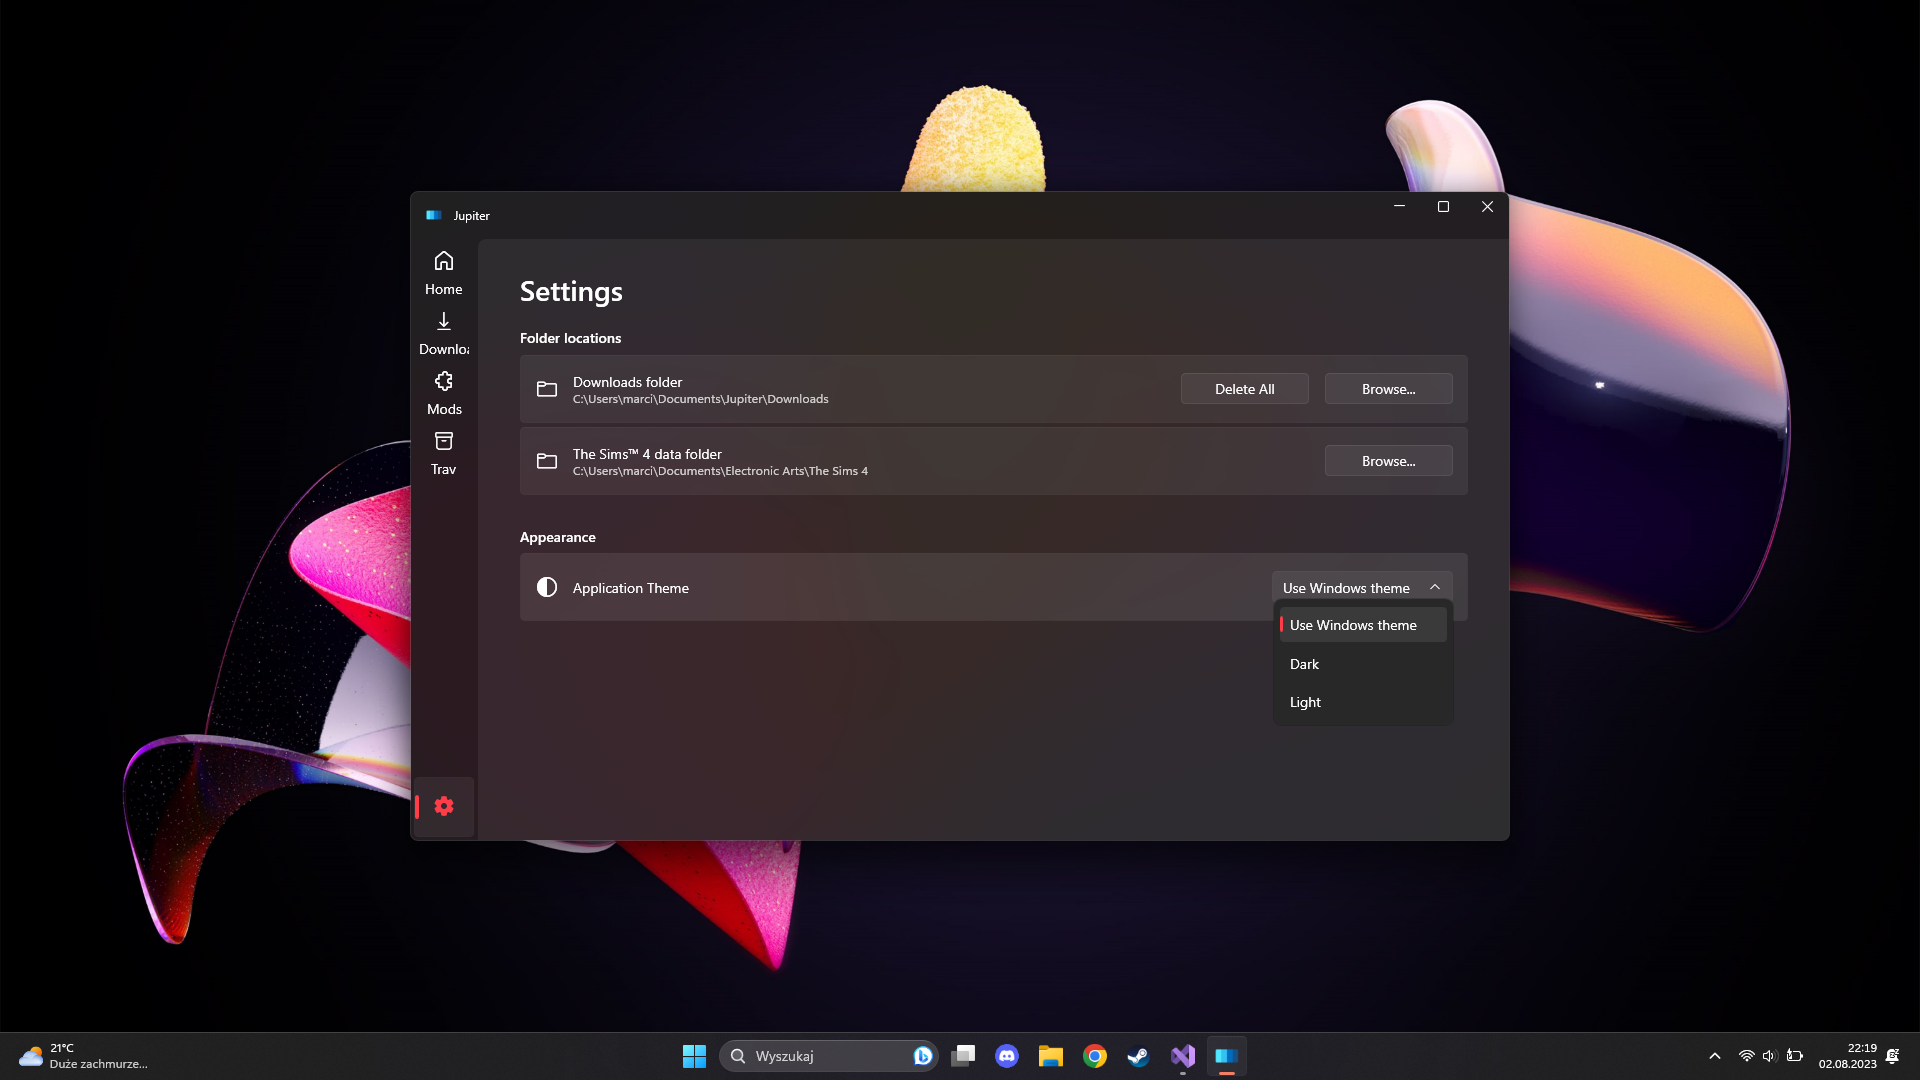Click the Application Theme half-circle icon
1920x1080 pixels.
click(x=547, y=587)
